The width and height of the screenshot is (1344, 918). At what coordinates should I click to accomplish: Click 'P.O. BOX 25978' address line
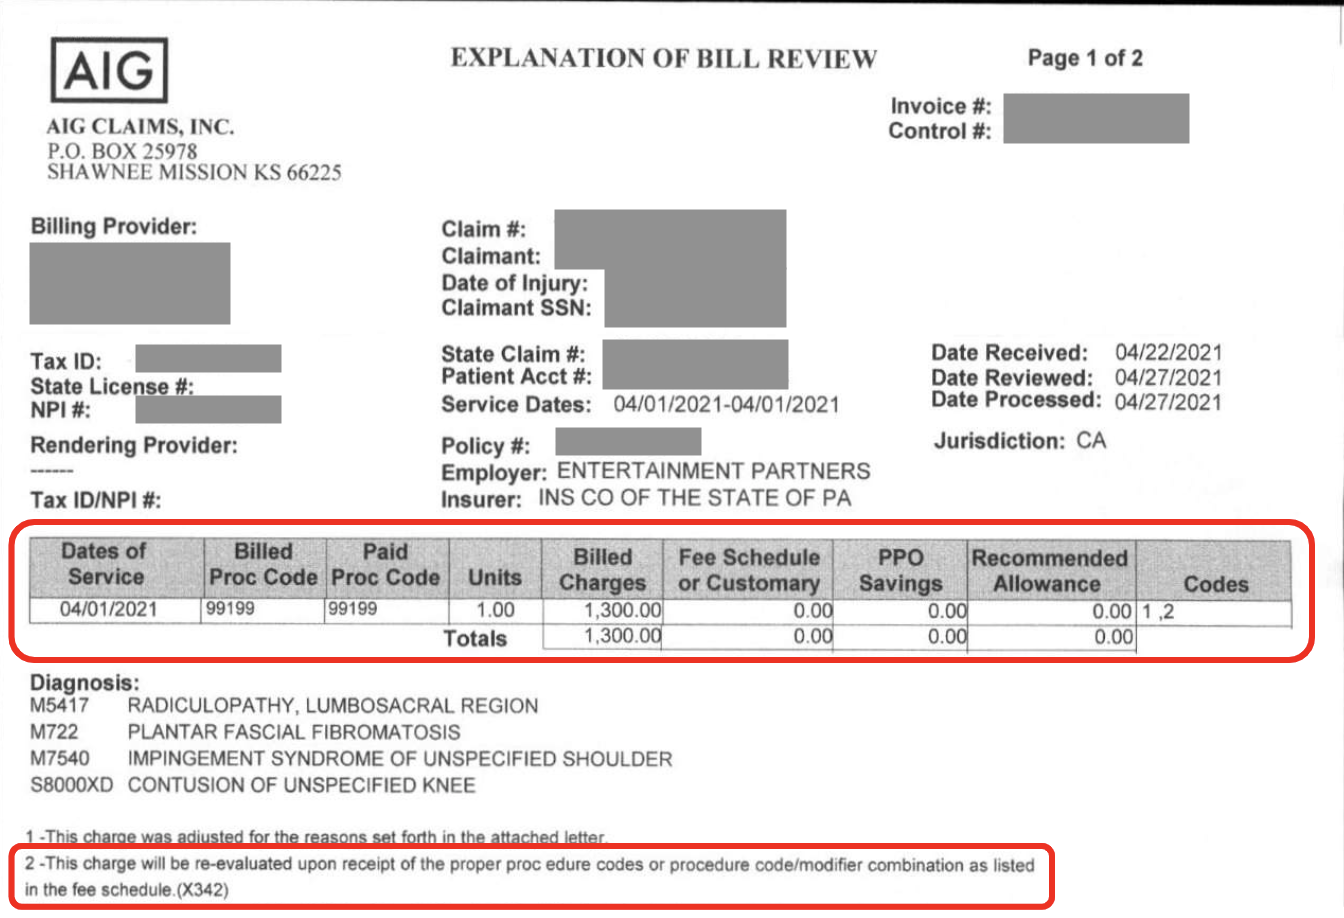(122, 151)
